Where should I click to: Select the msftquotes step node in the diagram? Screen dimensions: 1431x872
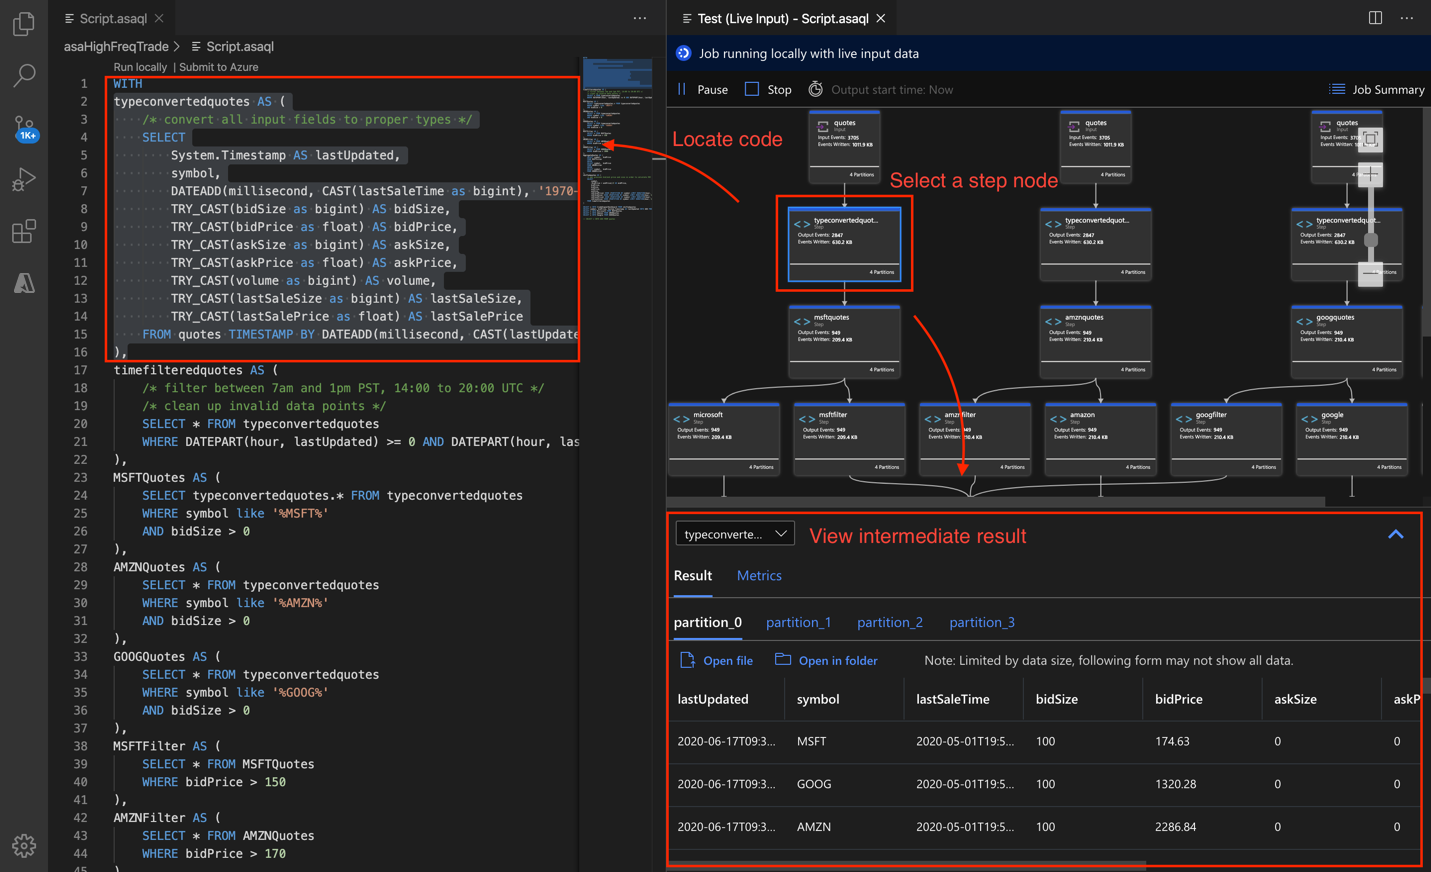tap(844, 340)
